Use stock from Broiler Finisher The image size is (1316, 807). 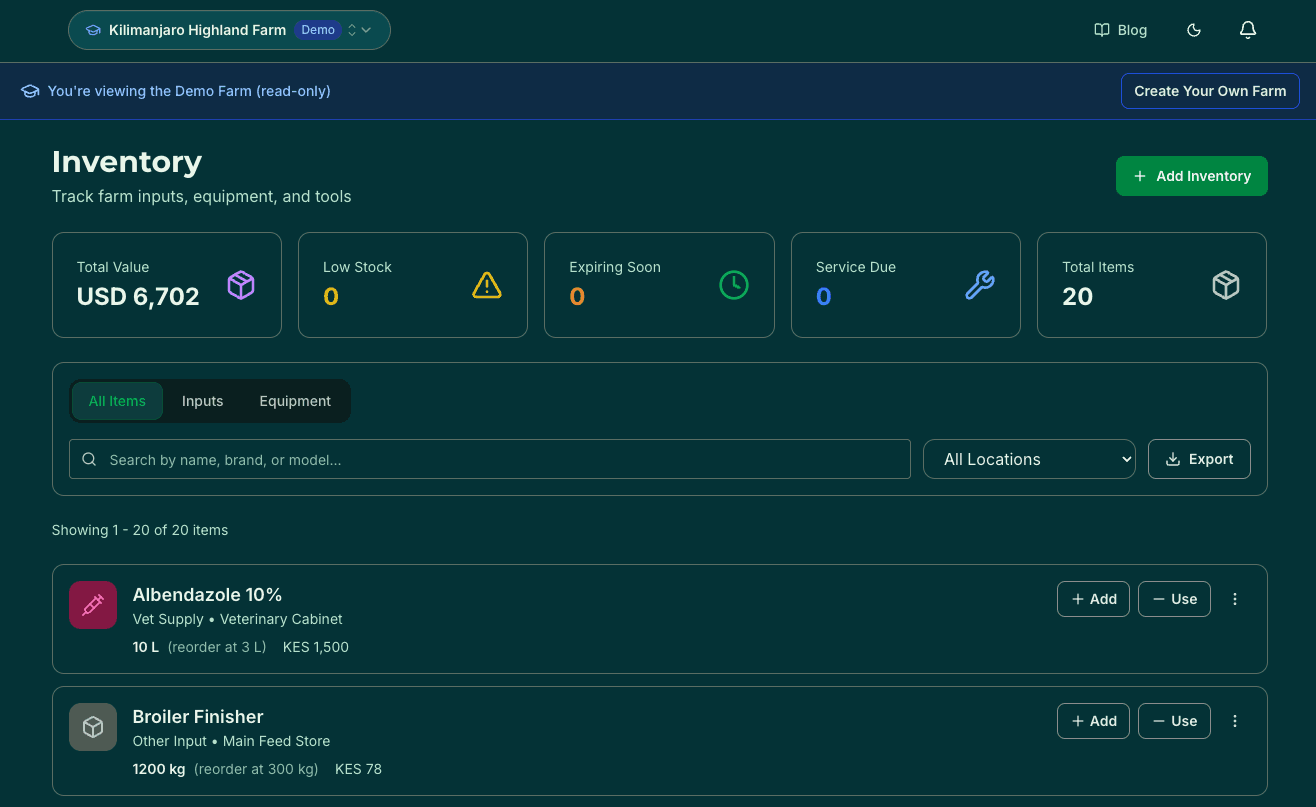point(1174,721)
